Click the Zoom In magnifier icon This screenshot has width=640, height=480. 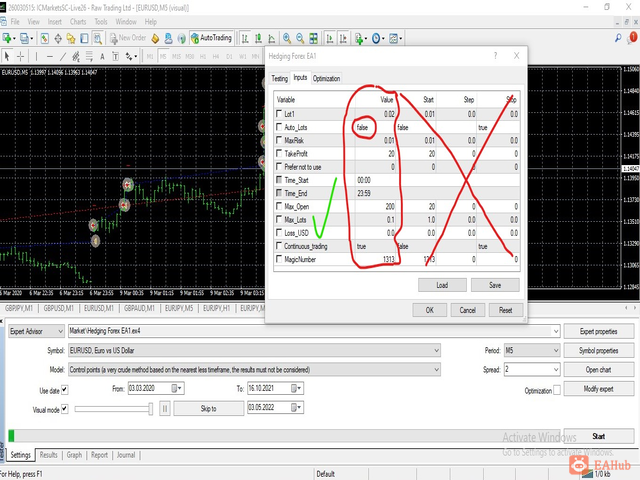pyautogui.click(x=287, y=39)
